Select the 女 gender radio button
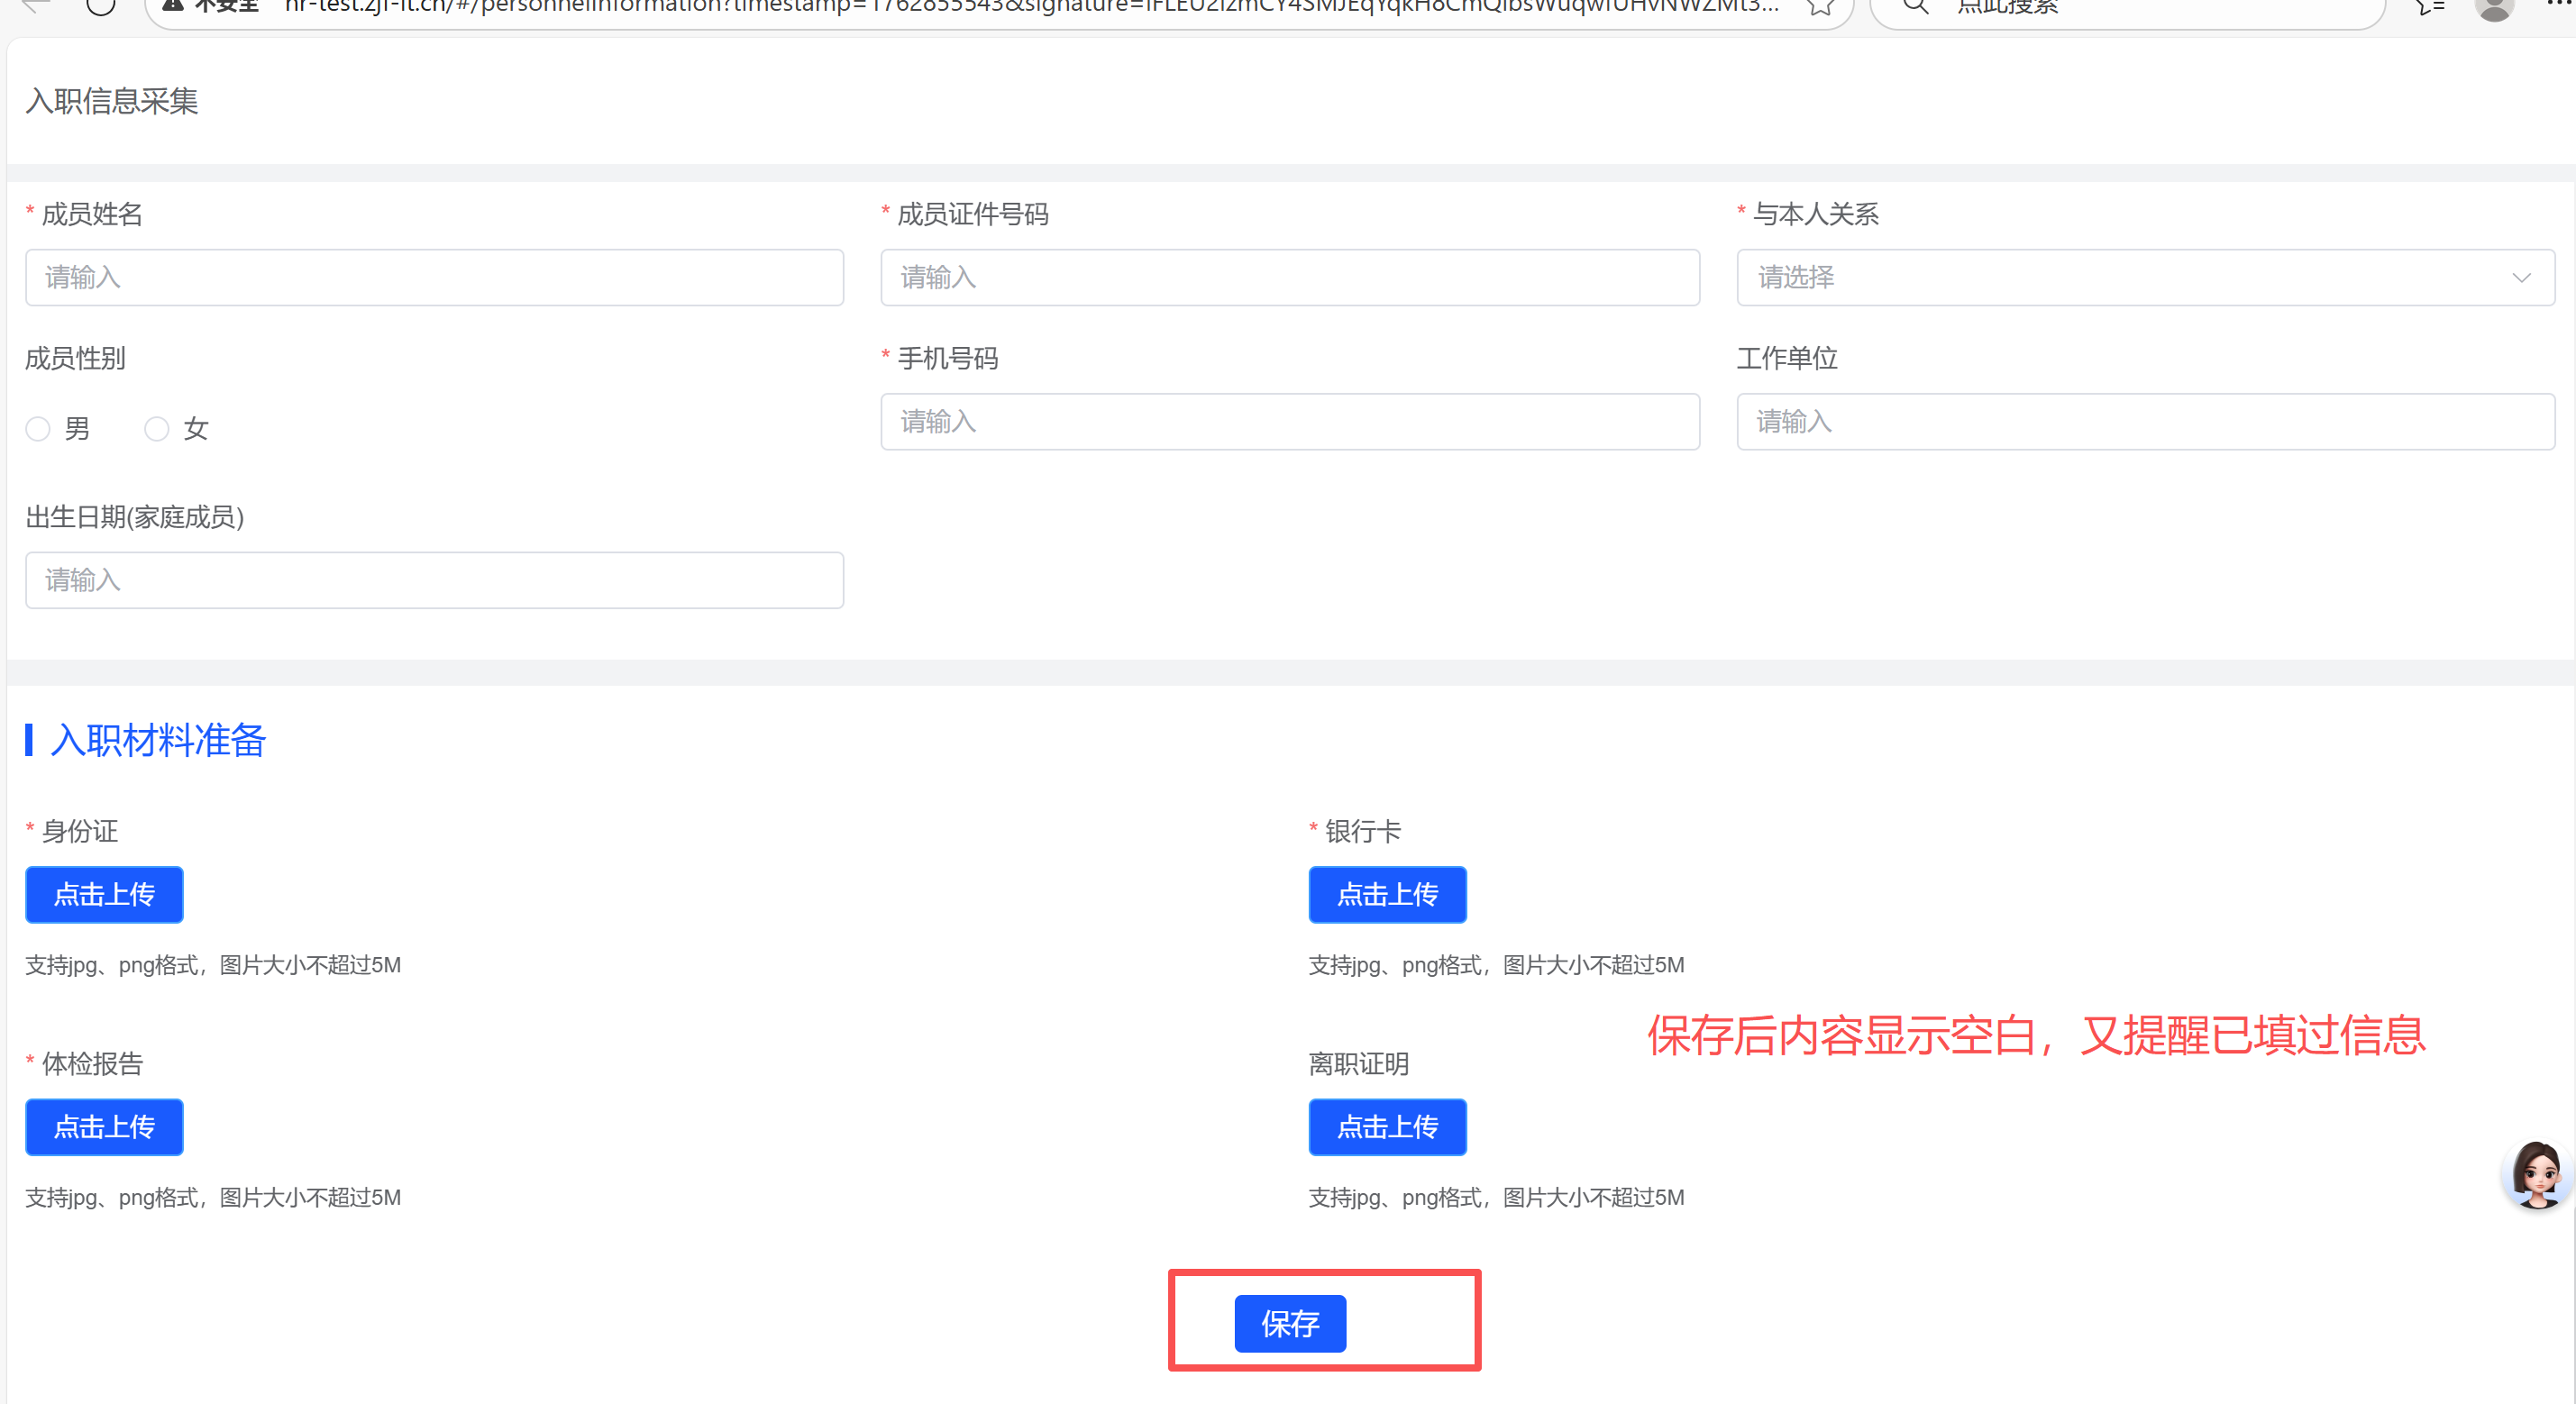Image resolution: width=2576 pixels, height=1404 pixels. (x=157, y=429)
